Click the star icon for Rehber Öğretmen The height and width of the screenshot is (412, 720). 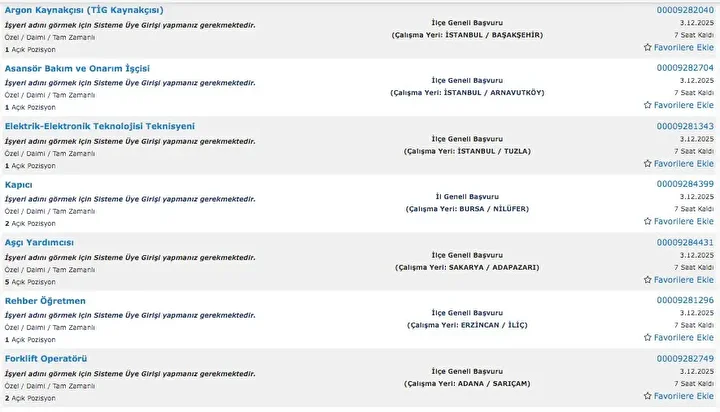tap(647, 337)
